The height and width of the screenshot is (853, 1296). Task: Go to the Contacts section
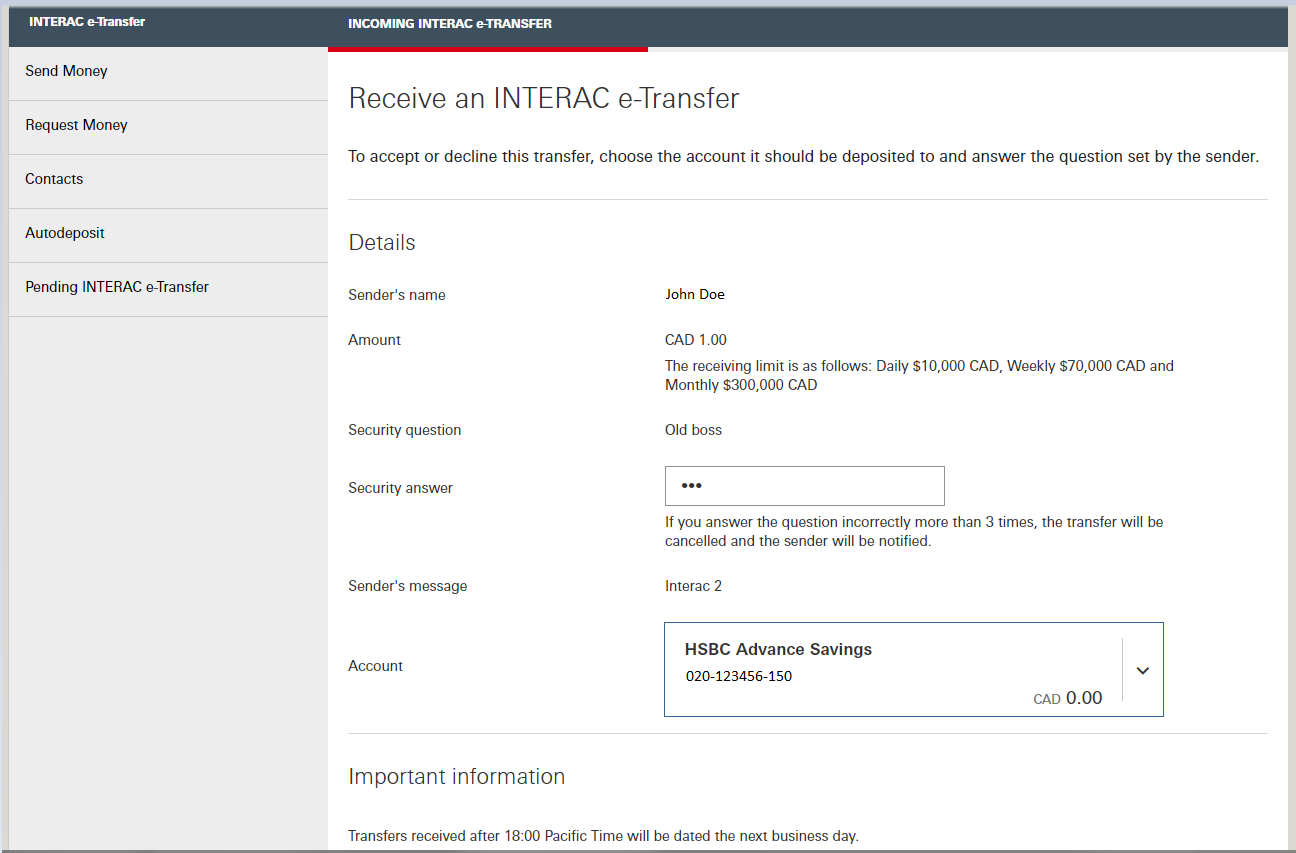pyautogui.click(x=168, y=180)
